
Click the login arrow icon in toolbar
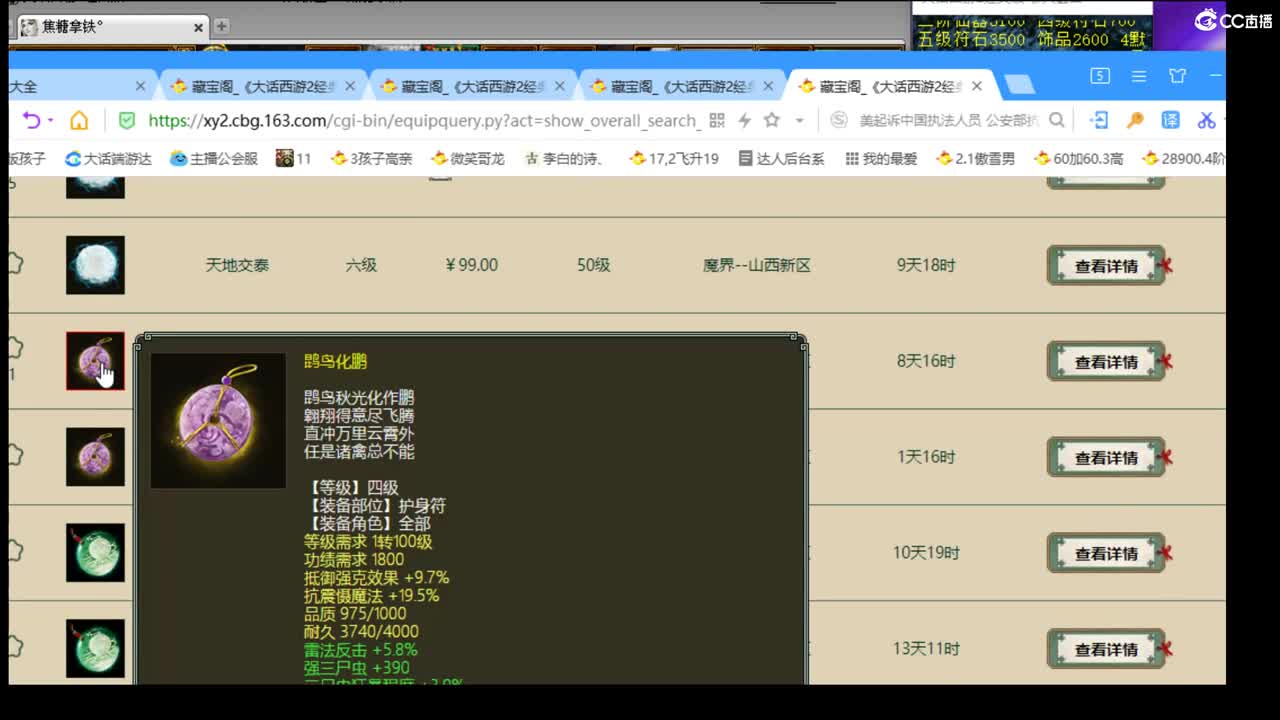pos(1099,120)
